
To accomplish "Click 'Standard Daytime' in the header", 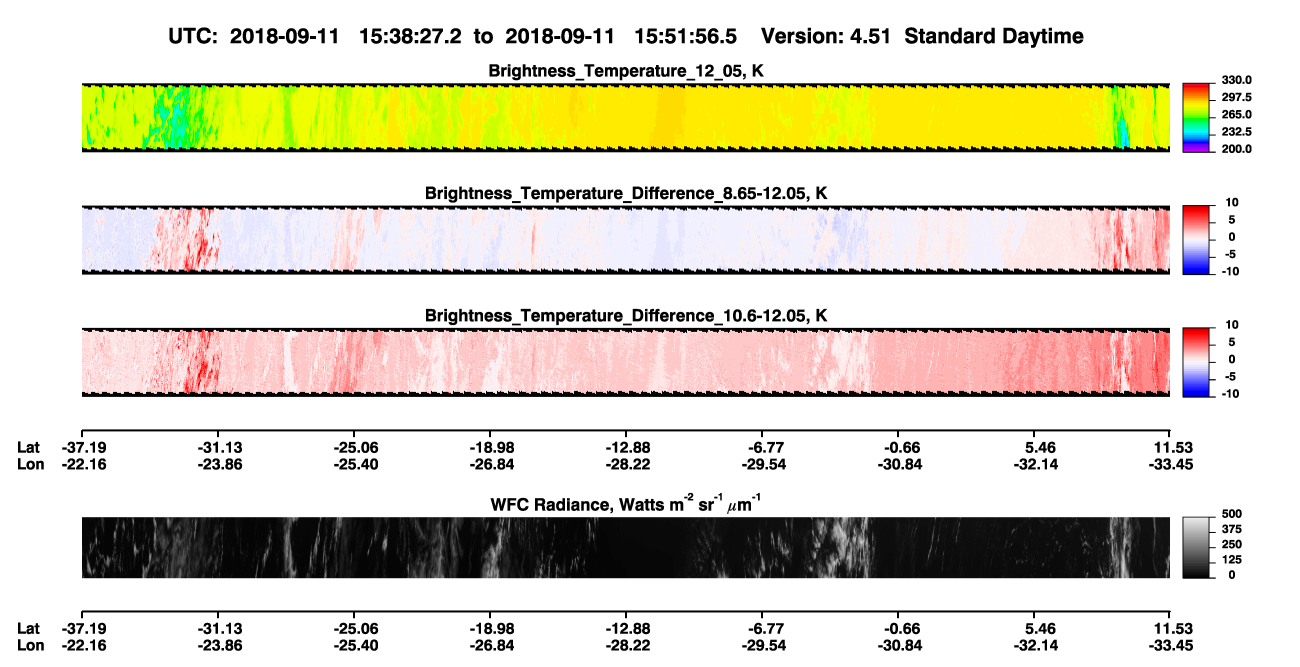I will tap(992, 36).
